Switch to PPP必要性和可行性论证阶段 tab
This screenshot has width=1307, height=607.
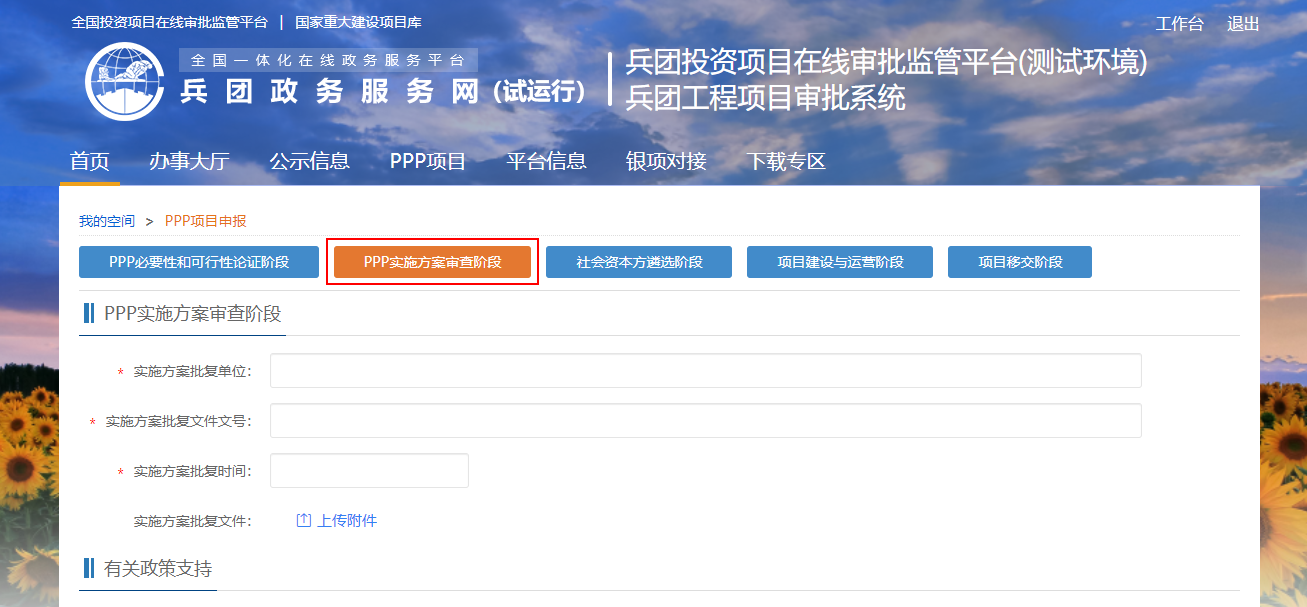click(199, 262)
